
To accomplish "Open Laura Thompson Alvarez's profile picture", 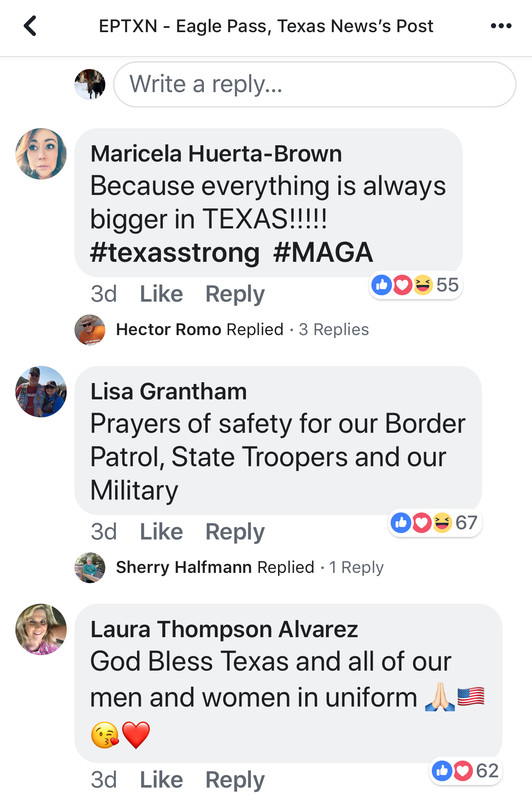I will click(41, 629).
